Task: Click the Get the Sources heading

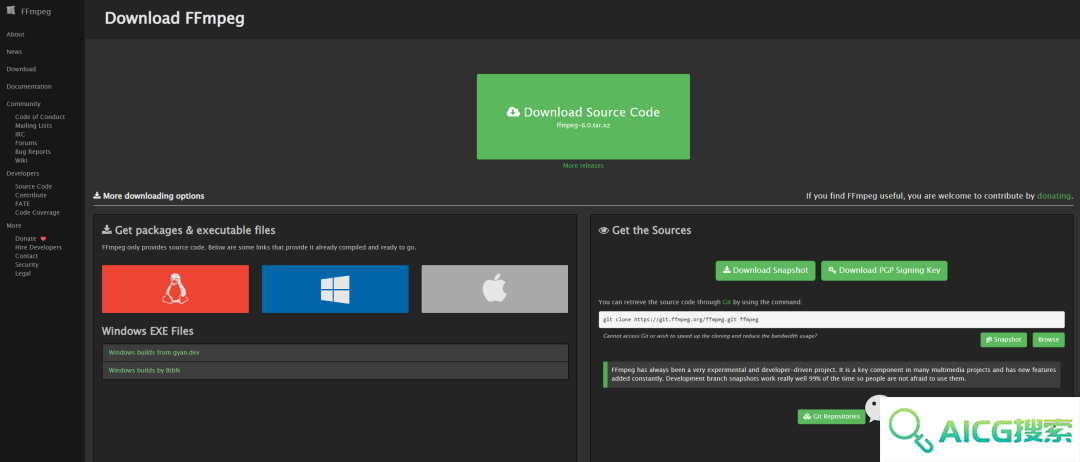Action: [x=645, y=230]
